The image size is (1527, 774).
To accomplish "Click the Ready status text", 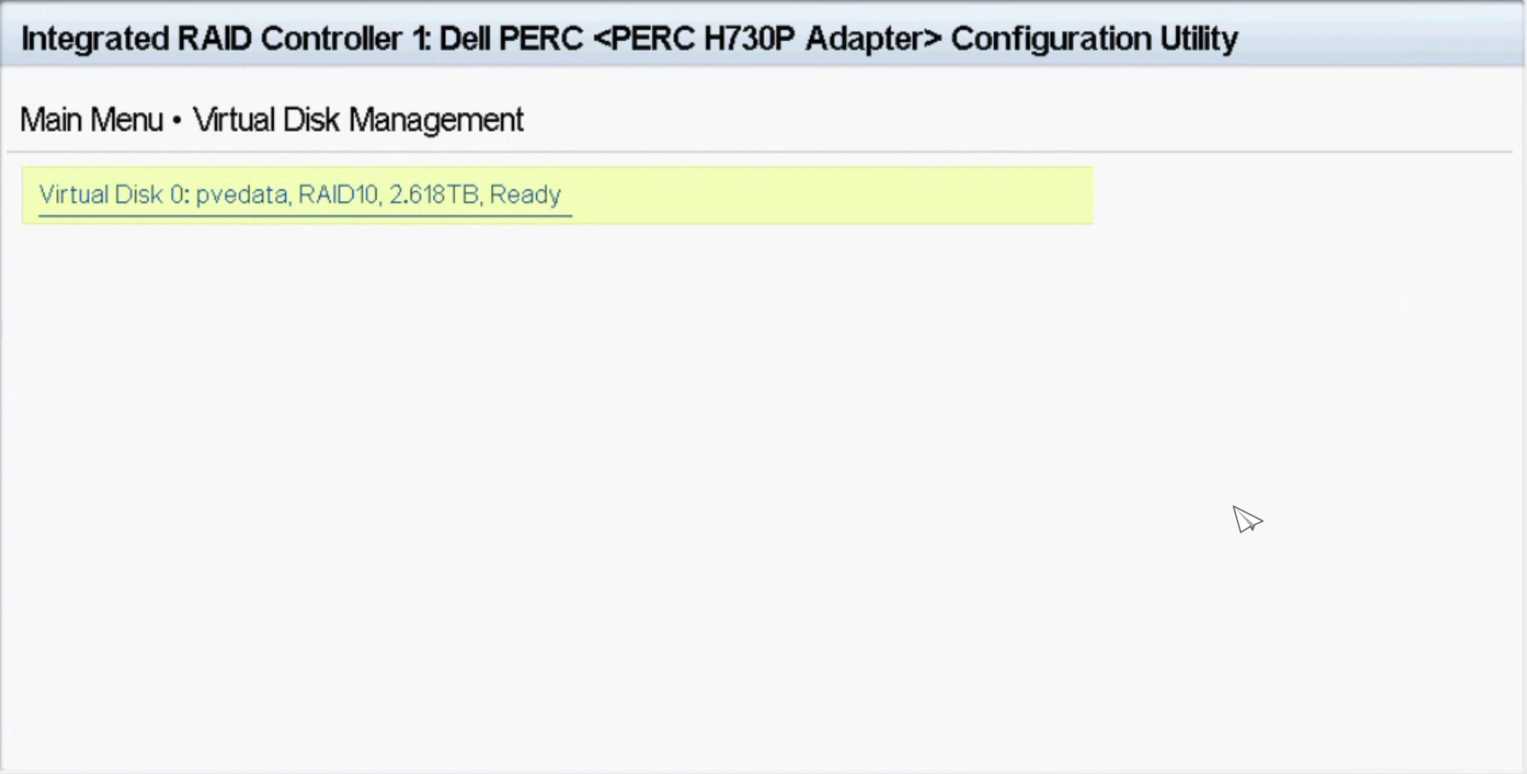I will [525, 195].
